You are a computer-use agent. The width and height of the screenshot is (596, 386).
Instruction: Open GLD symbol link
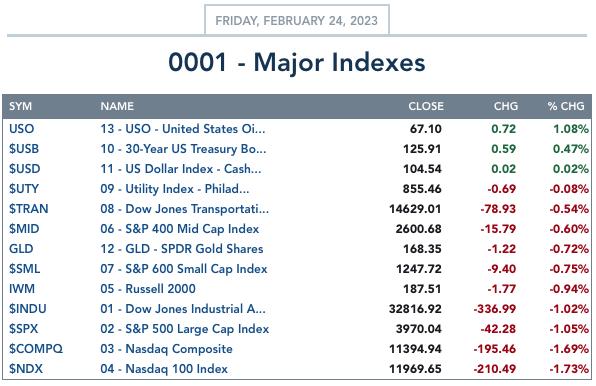pos(21,249)
